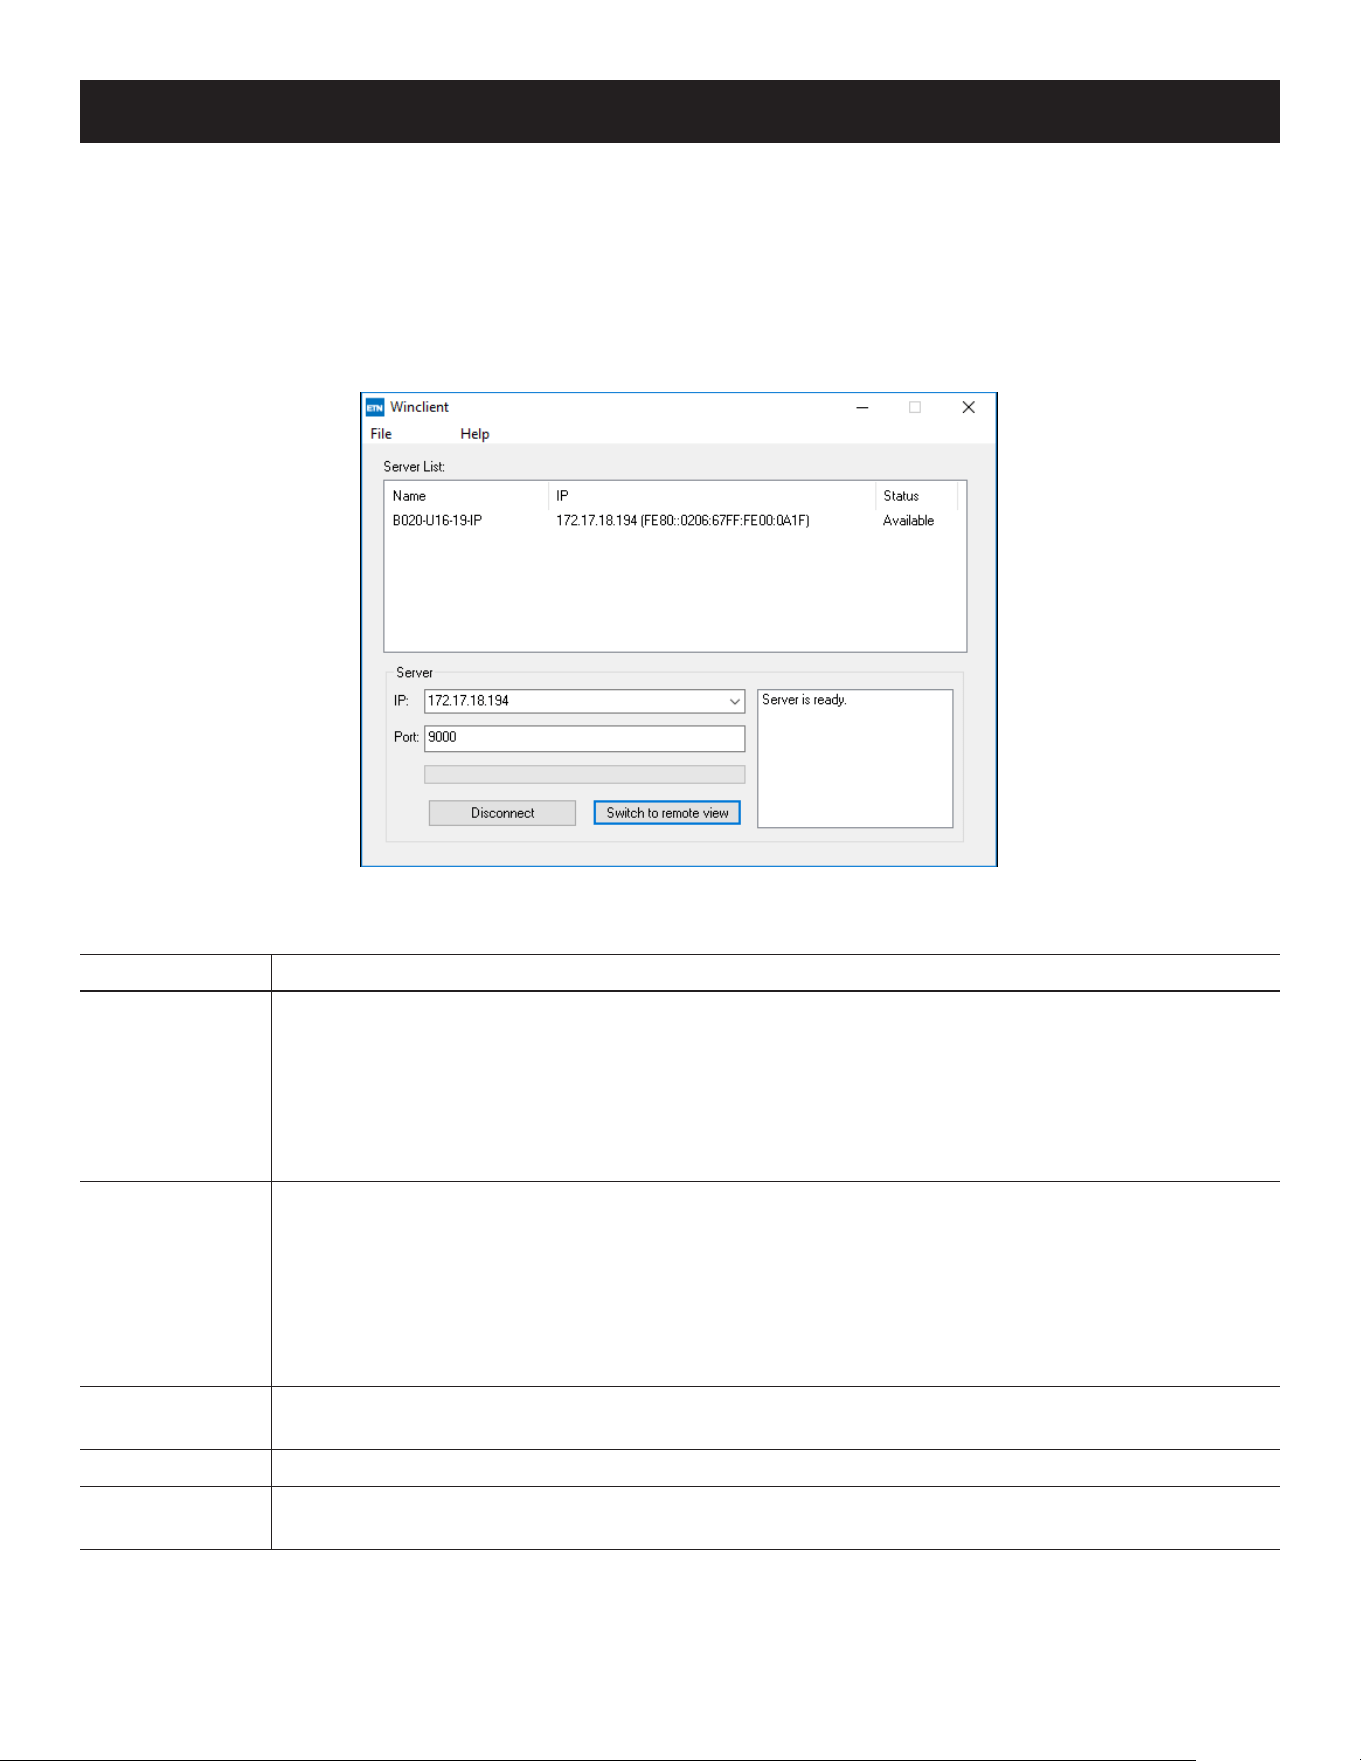This screenshot has width=1361, height=1761.
Task: Click the IP column header
Action: point(712,496)
